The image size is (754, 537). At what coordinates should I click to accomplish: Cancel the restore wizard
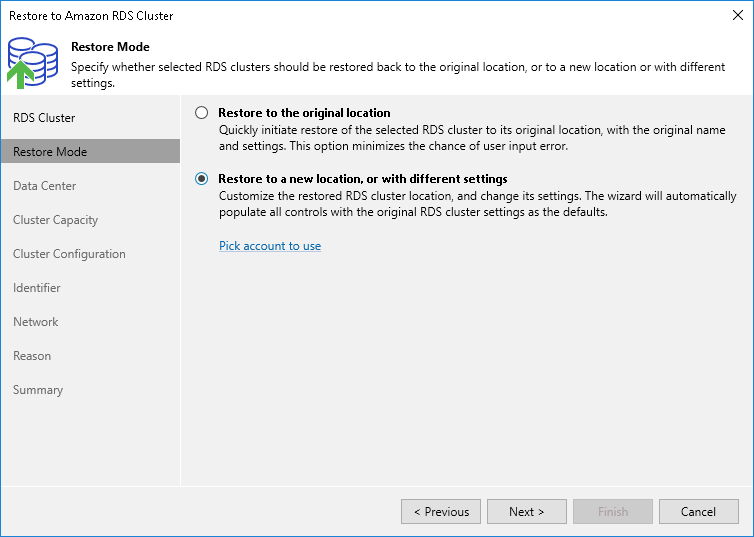point(699,512)
